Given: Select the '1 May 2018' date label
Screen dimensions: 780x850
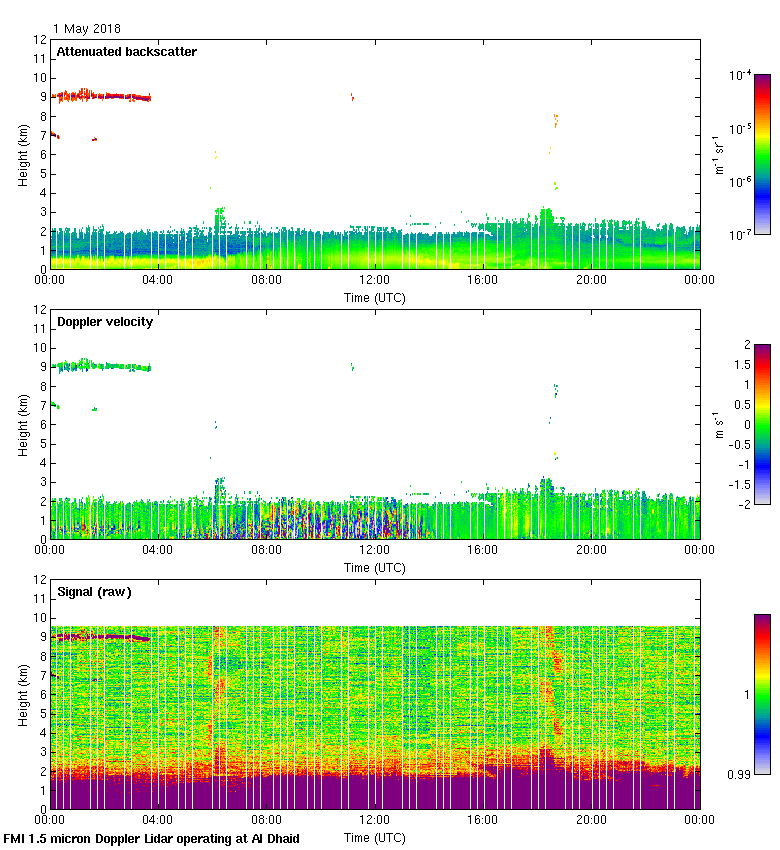Looking at the screenshot, I should pyautogui.click(x=86, y=29).
